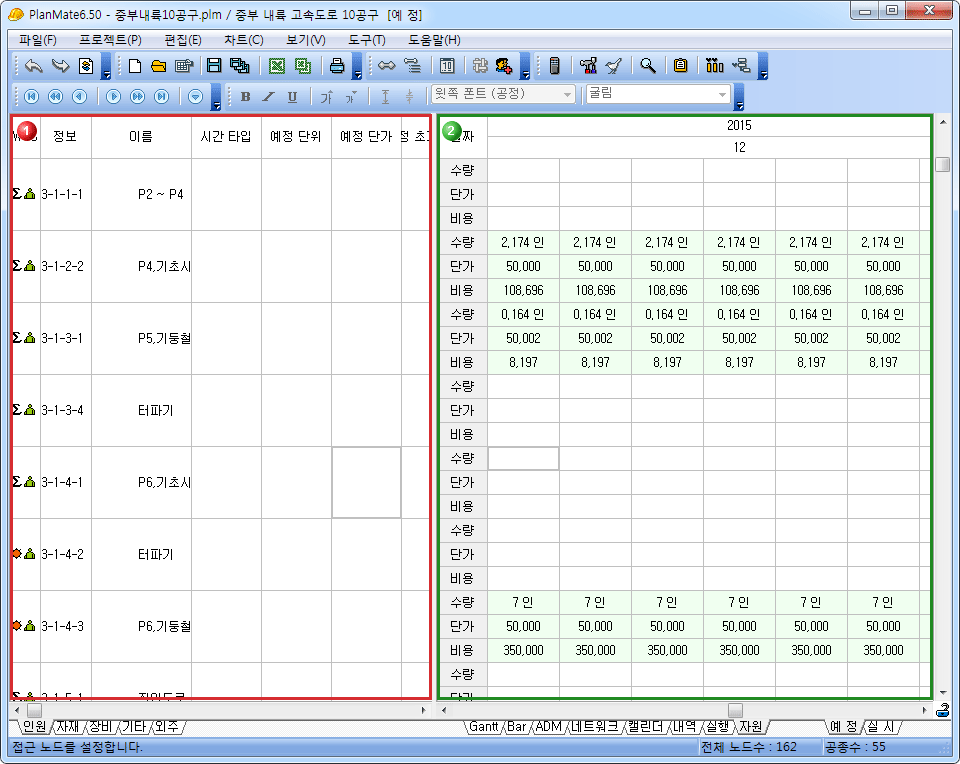Open the 프로젝트(P) menu
The height and width of the screenshot is (764, 960).
coord(110,40)
